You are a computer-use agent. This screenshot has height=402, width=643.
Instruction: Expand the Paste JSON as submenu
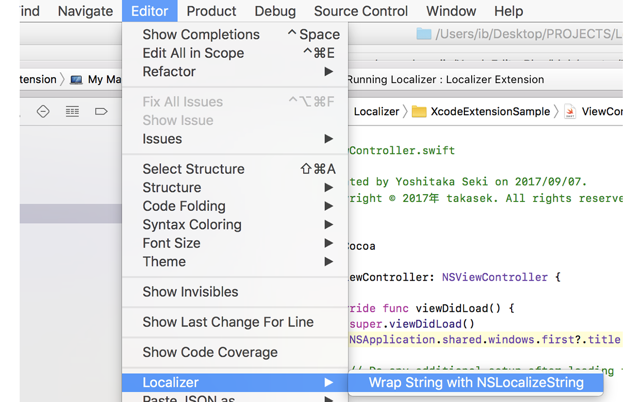point(235,397)
